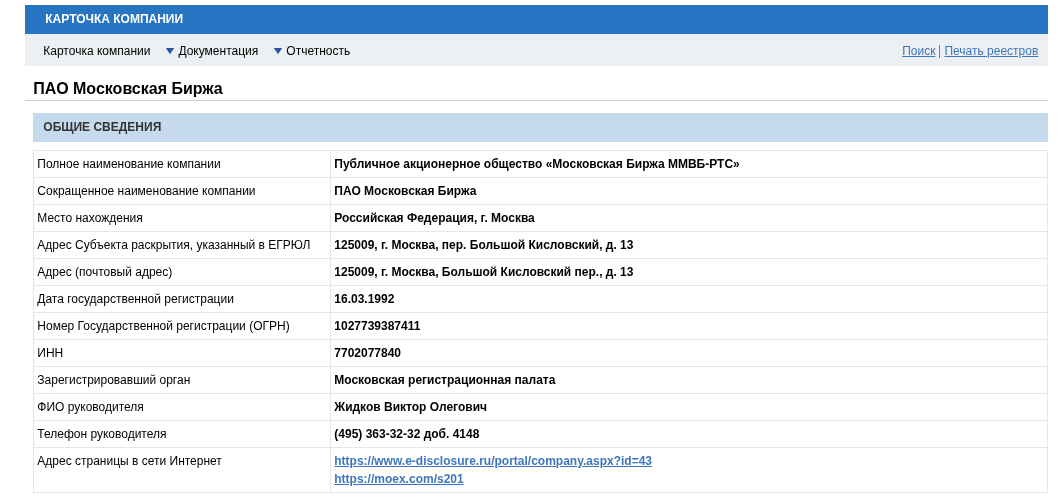The width and height of the screenshot is (1064, 498).
Task: Click the name Жидков Виктор Олегович
Action: click(410, 407)
